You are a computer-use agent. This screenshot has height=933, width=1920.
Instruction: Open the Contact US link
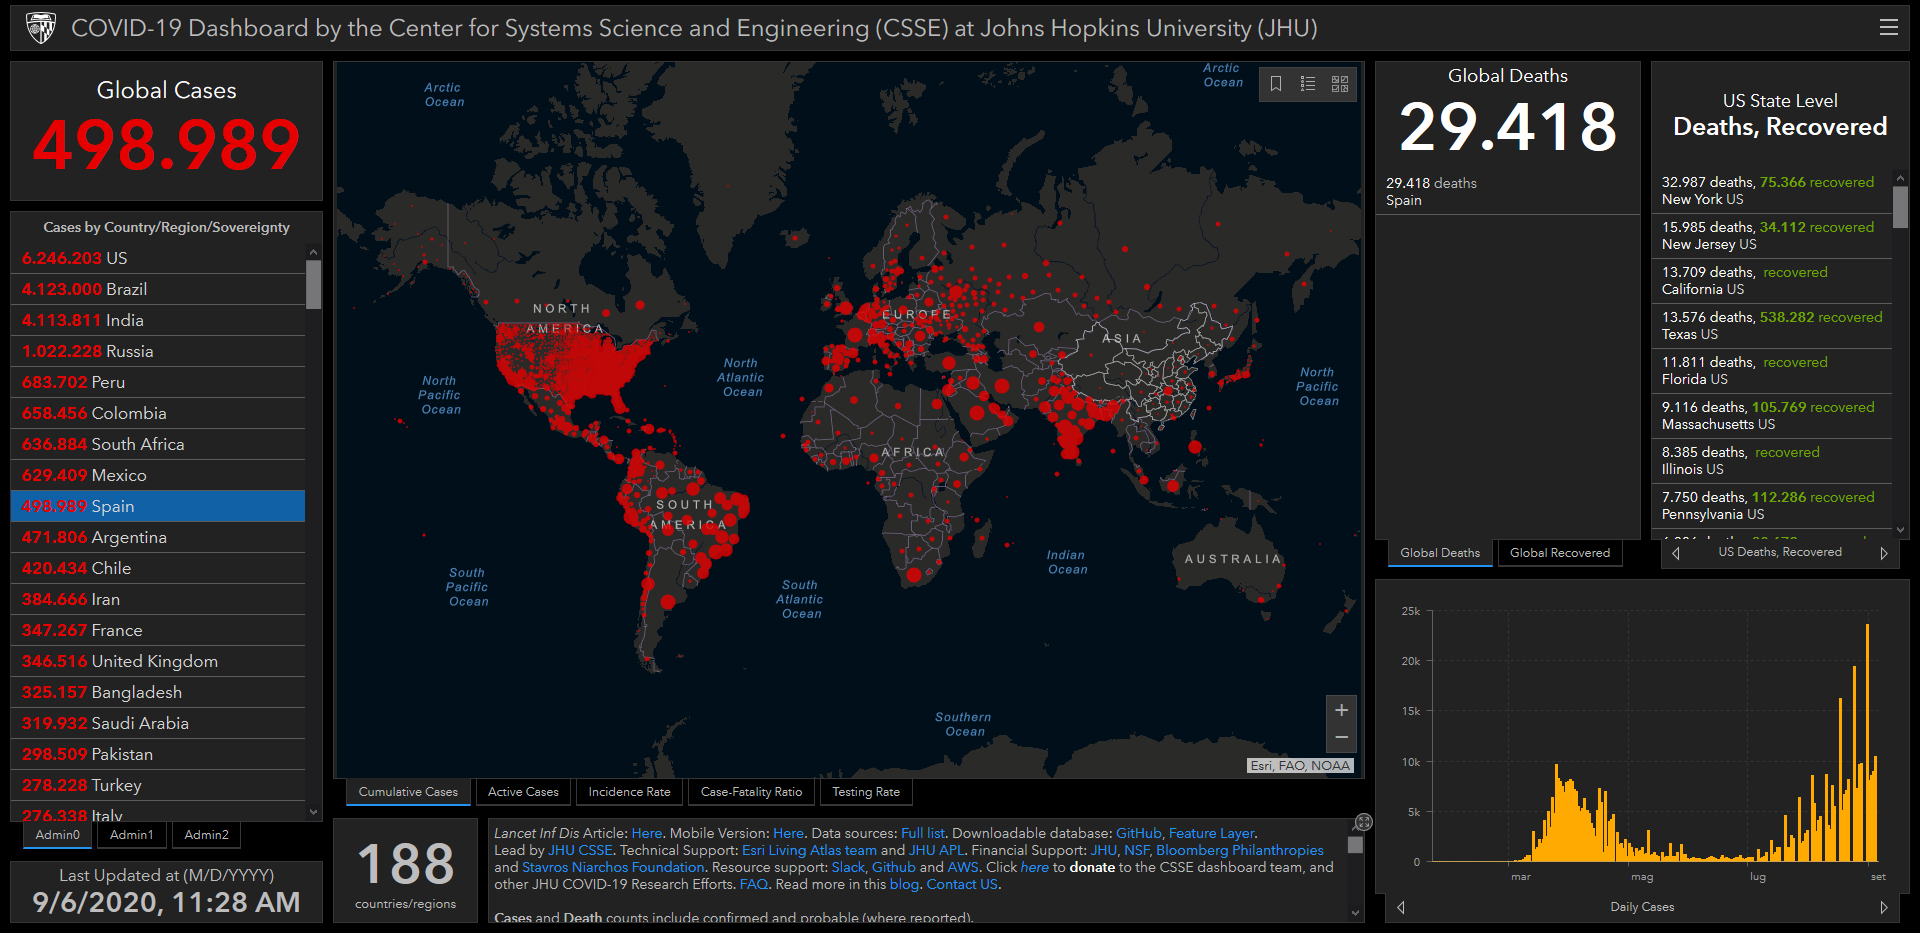pyautogui.click(x=962, y=884)
